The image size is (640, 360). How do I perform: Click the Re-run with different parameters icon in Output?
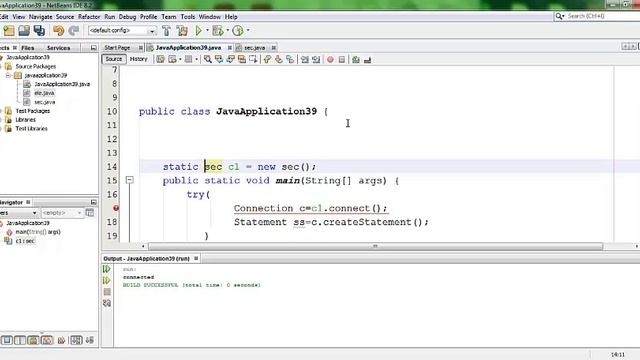[107, 280]
